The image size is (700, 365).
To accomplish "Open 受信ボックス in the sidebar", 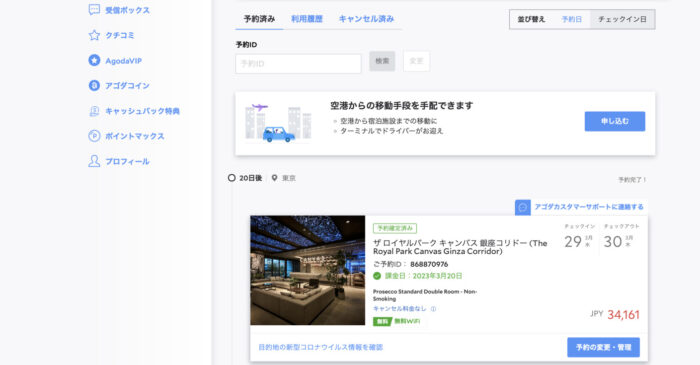I will click(127, 10).
